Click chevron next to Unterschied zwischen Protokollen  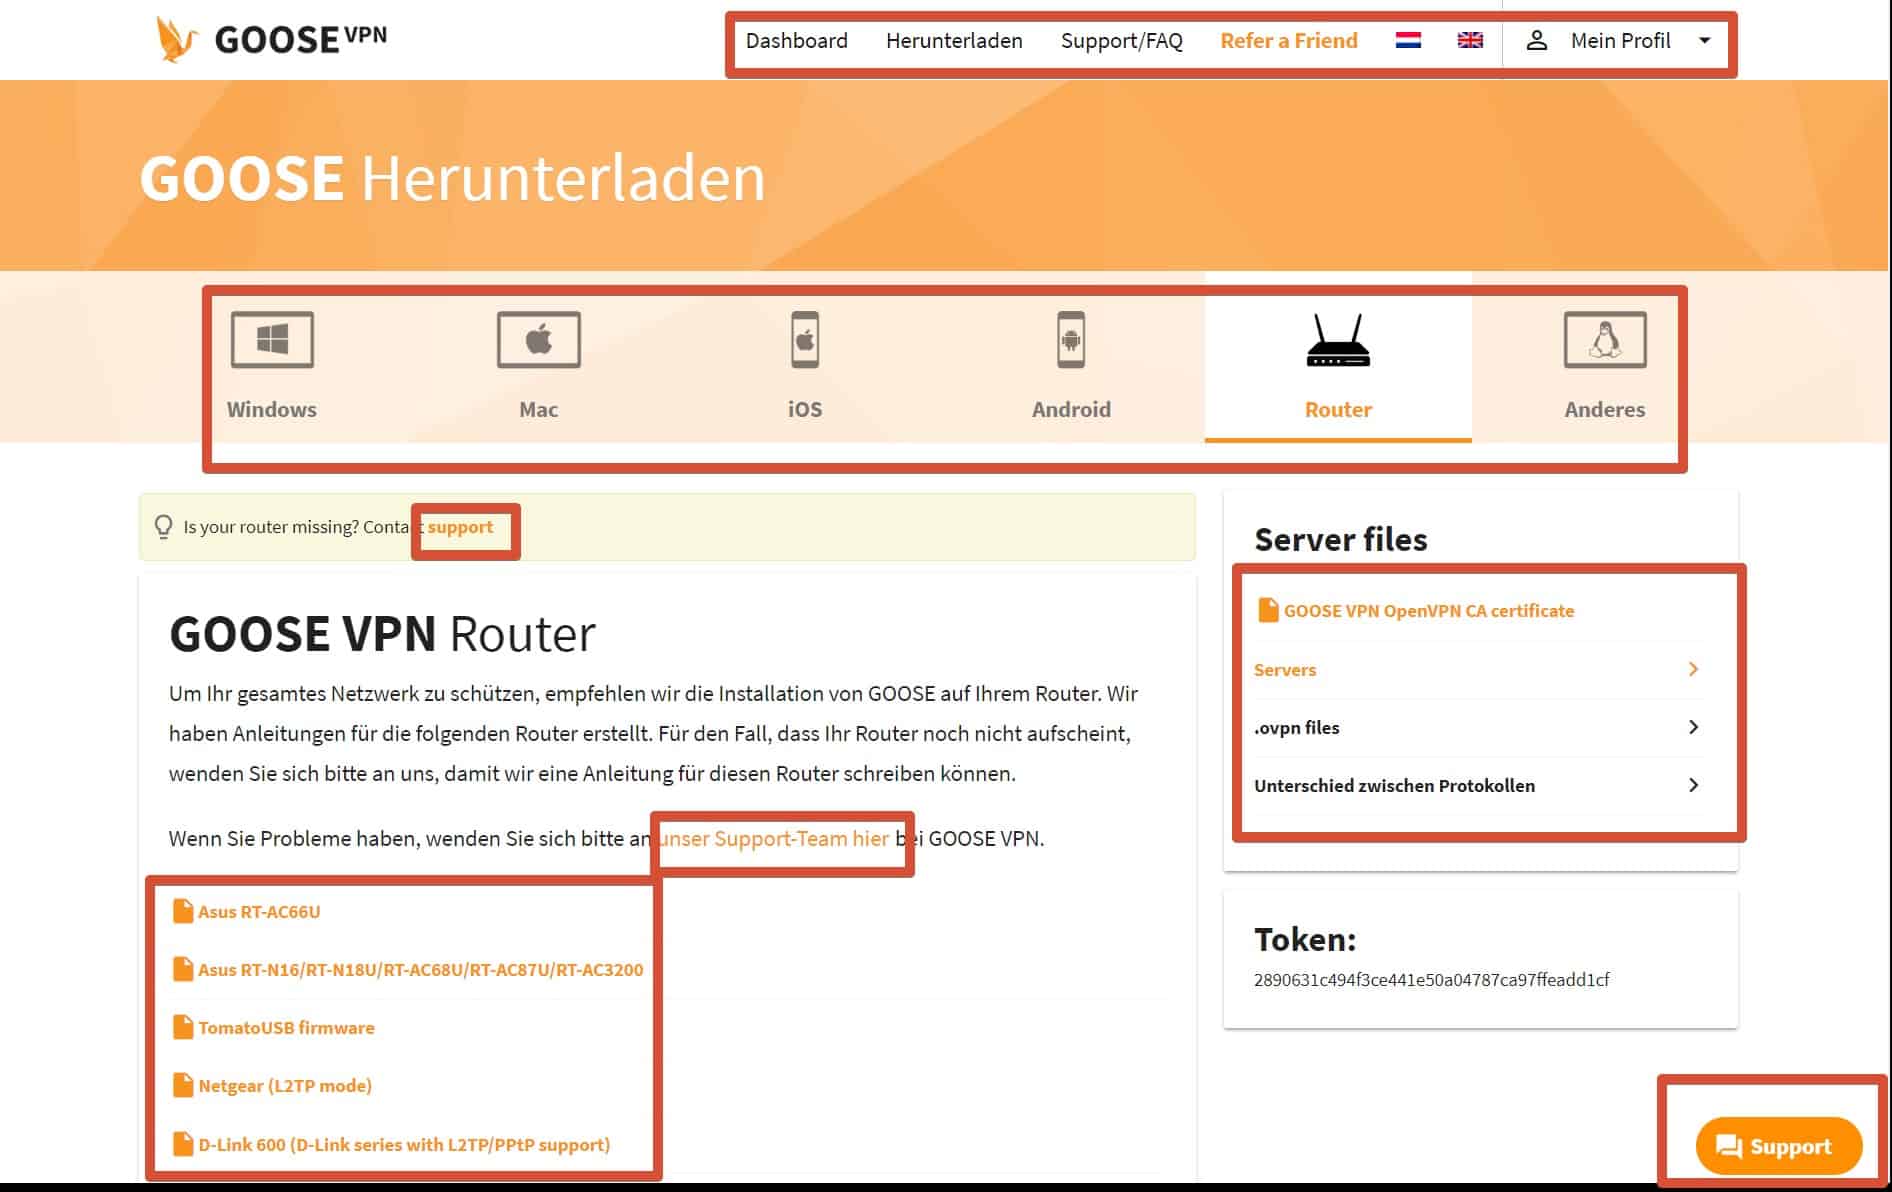point(1693,785)
